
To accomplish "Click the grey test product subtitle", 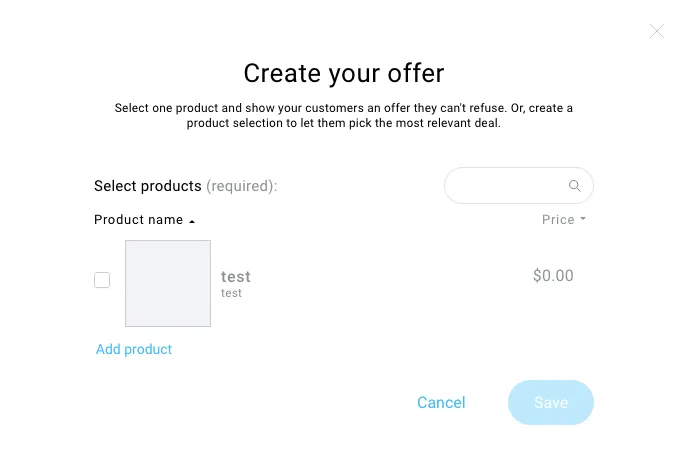I will point(231,293).
